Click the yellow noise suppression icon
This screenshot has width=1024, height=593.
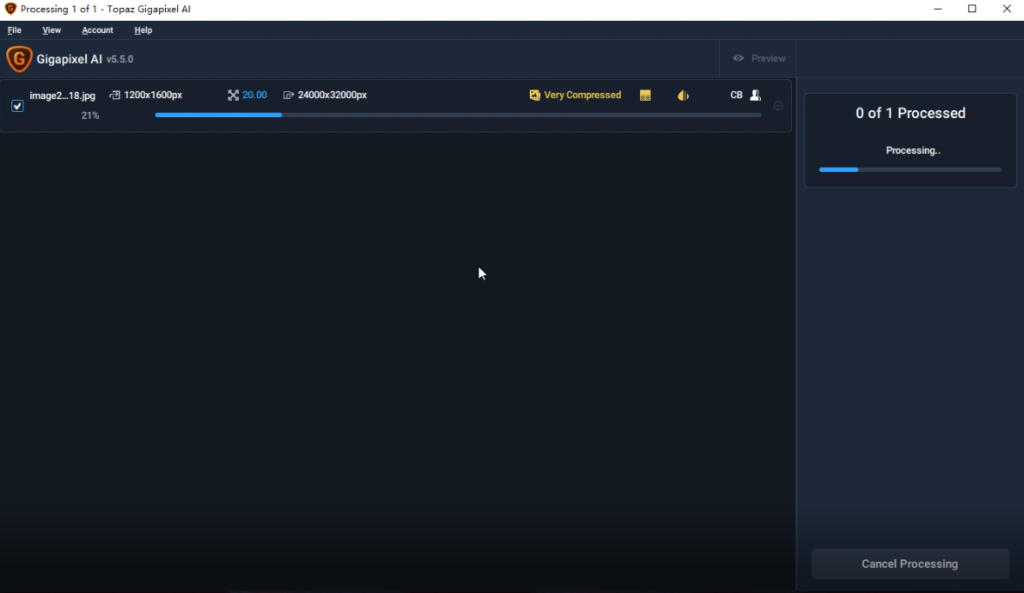(645, 95)
